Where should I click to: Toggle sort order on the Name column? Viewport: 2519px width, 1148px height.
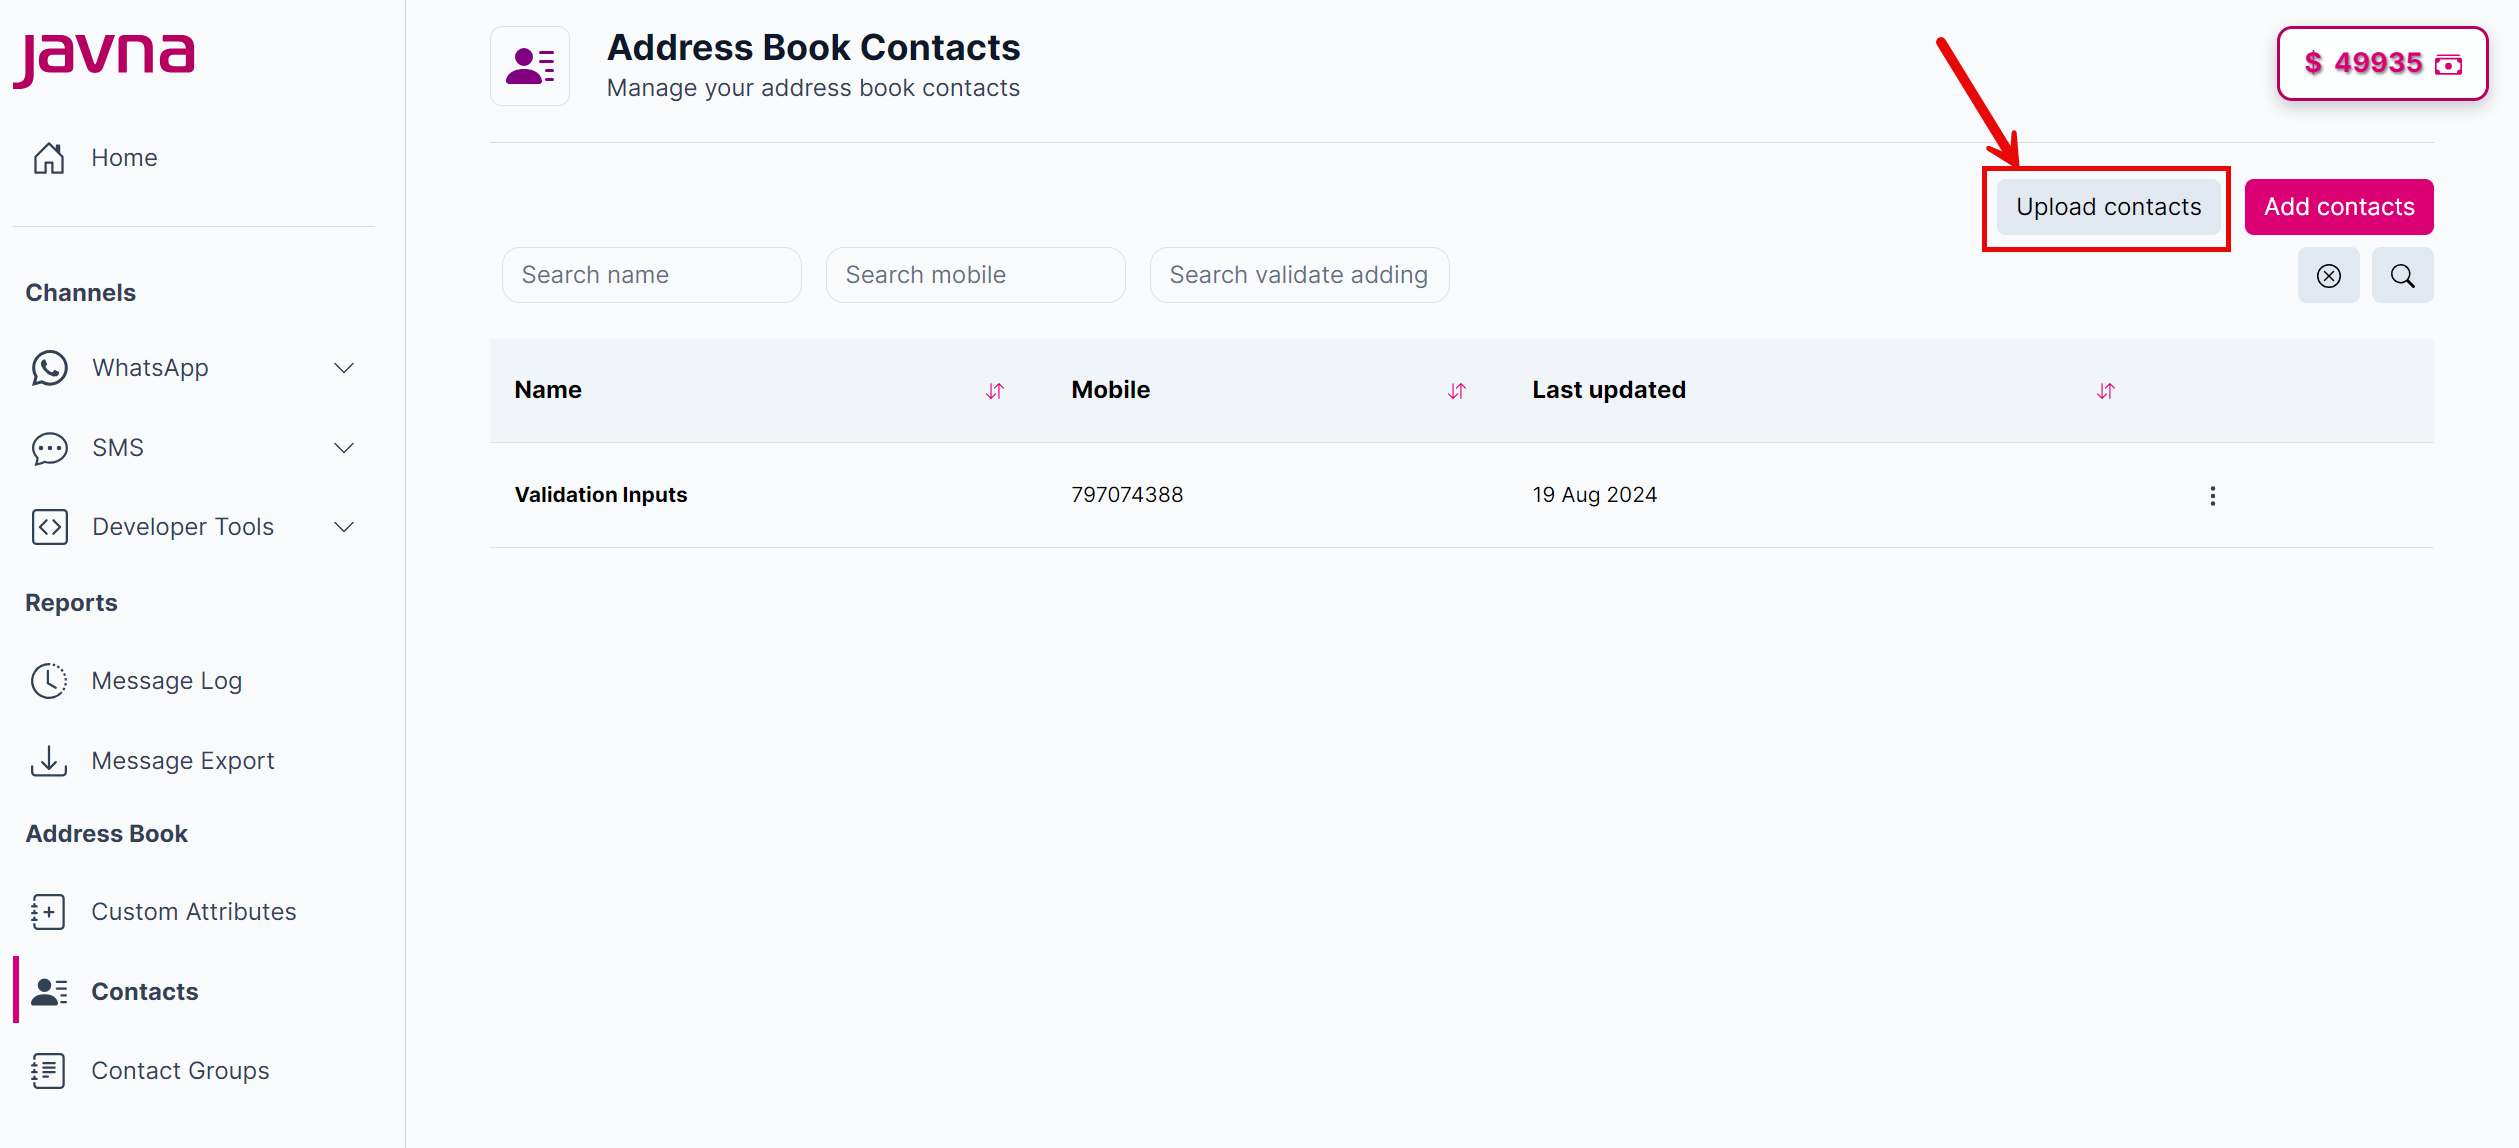(995, 391)
